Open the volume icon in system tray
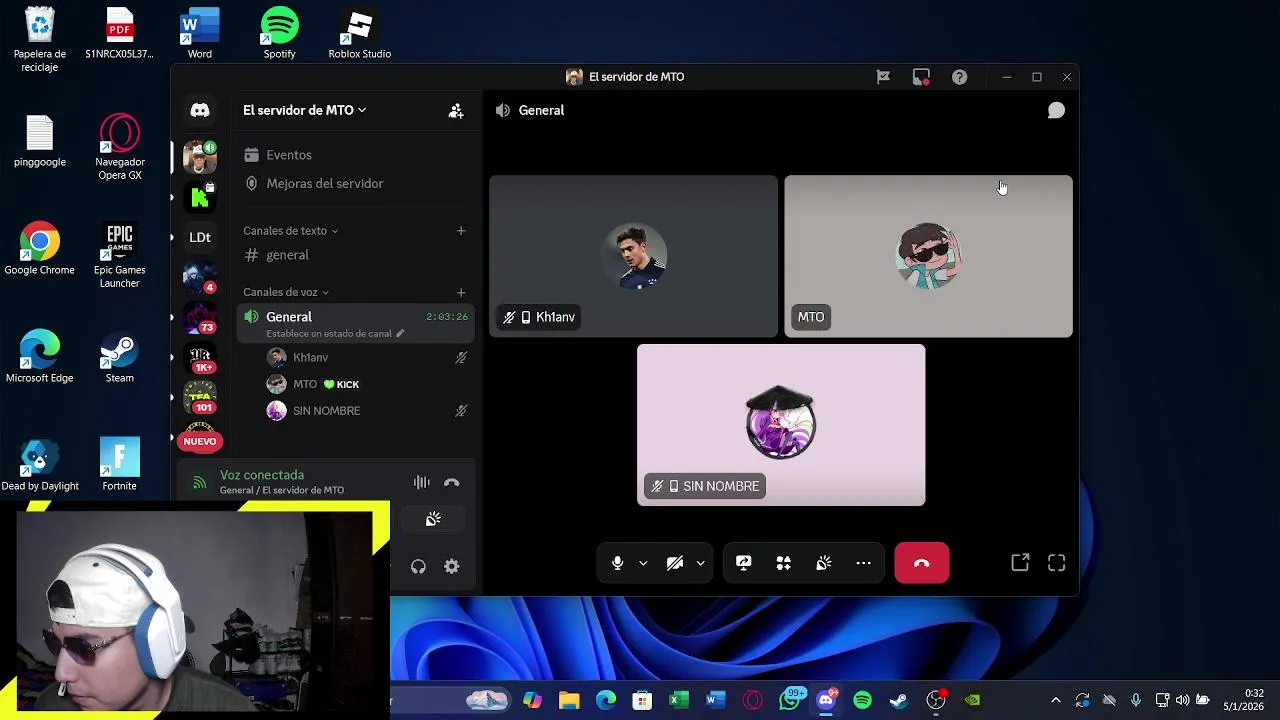 pos(1182,700)
